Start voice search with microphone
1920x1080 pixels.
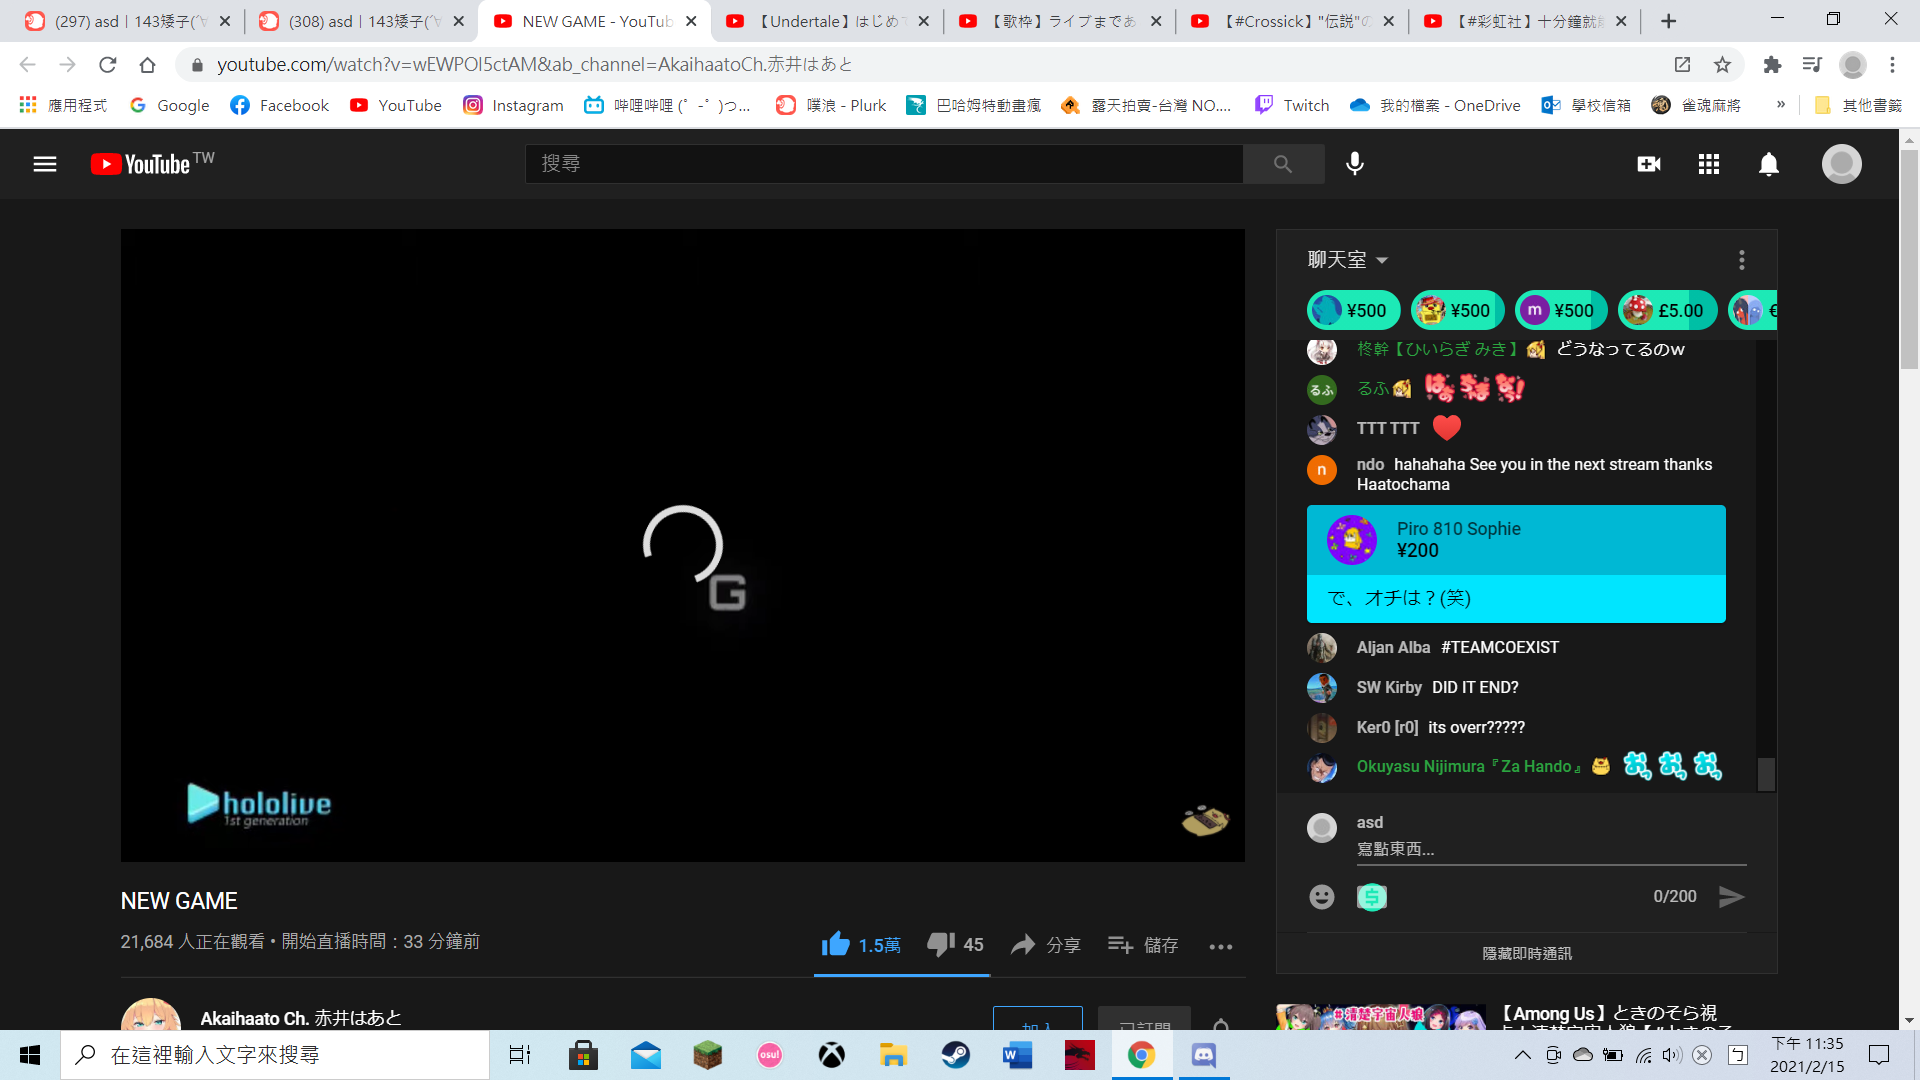pos(1355,164)
